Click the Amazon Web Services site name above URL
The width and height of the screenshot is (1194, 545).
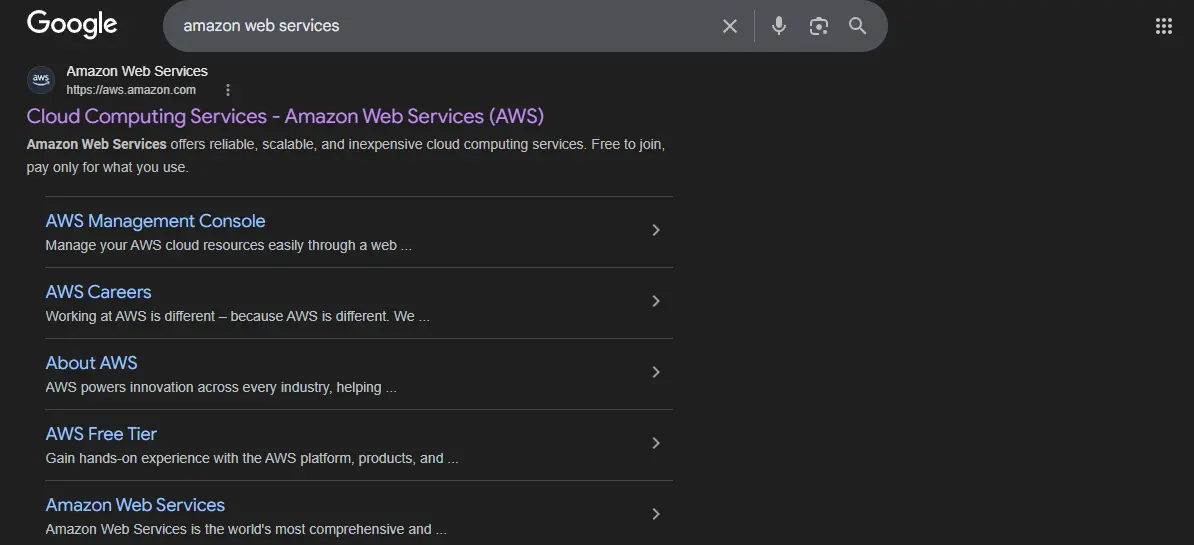coord(137,71)
